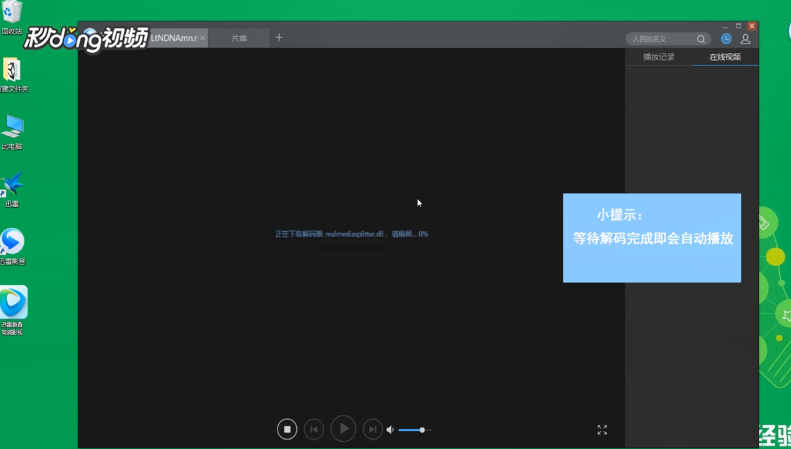The image size is (791, 449).
Task: Adjust the volume slider
Action: (415, 430)
